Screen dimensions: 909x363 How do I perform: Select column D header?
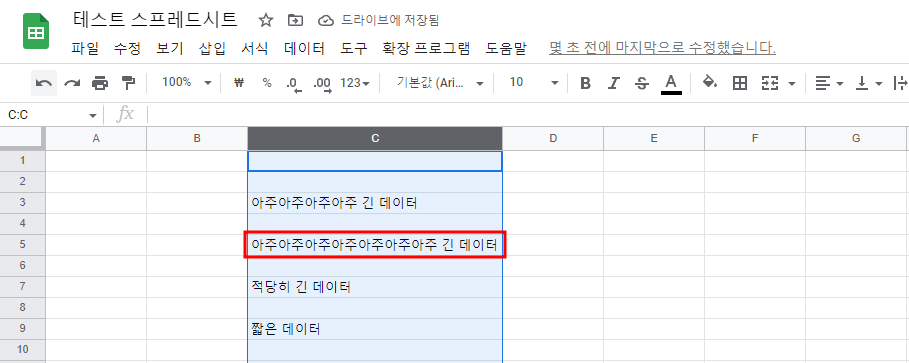point(553,139)
